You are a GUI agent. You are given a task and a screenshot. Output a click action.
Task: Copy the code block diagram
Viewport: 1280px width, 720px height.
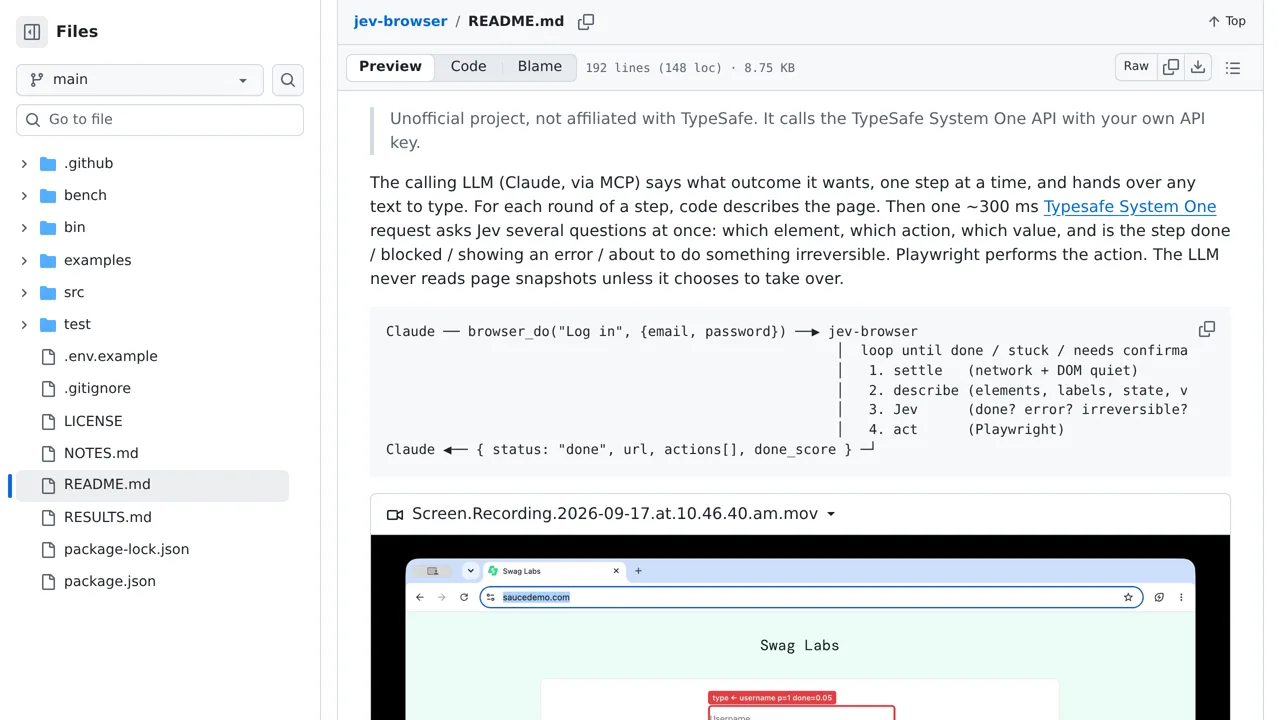1207,329
